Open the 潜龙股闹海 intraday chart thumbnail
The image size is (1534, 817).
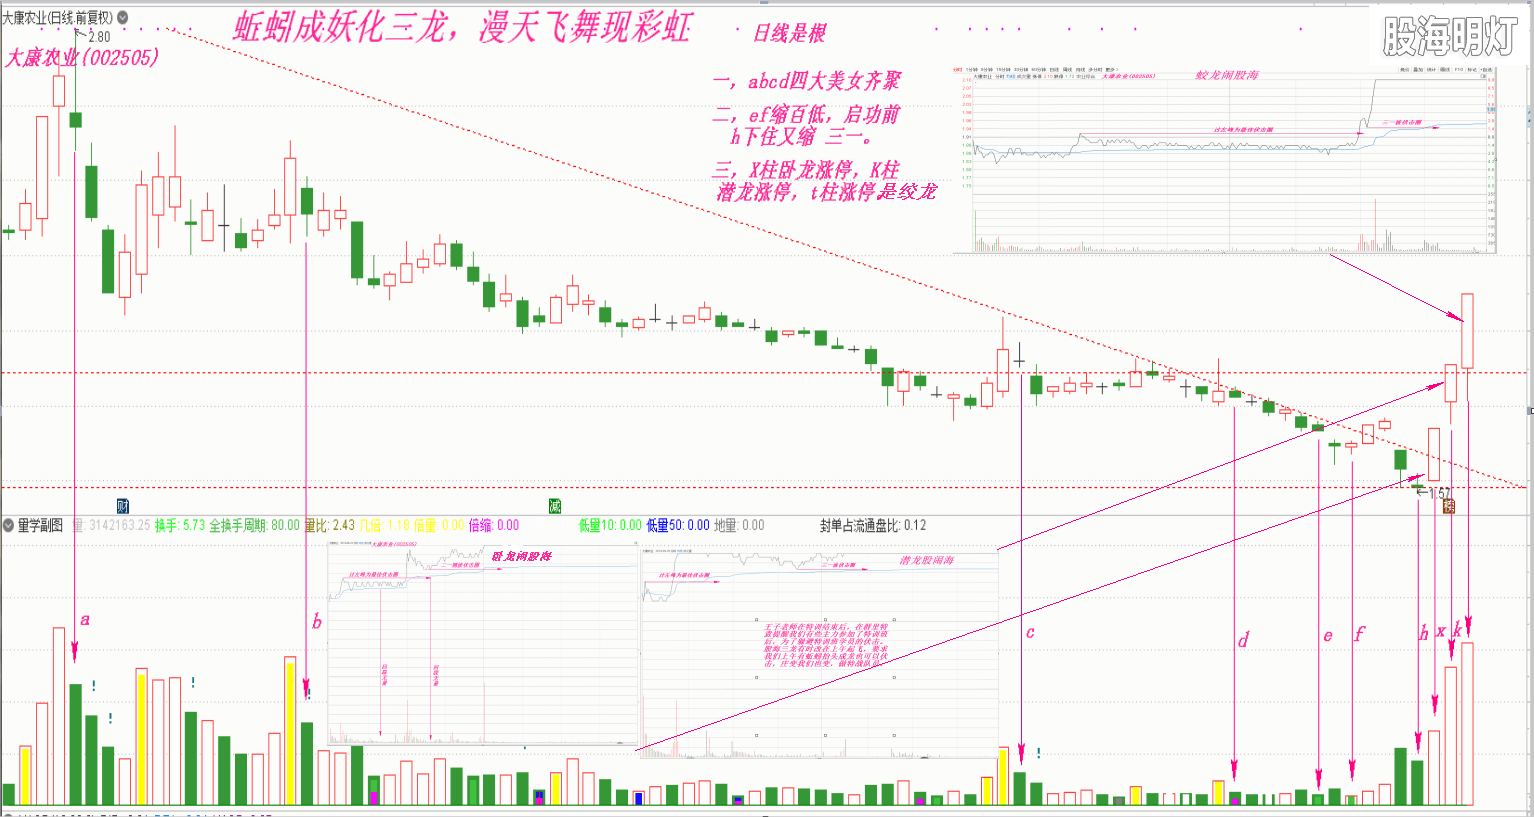point(820,653)
